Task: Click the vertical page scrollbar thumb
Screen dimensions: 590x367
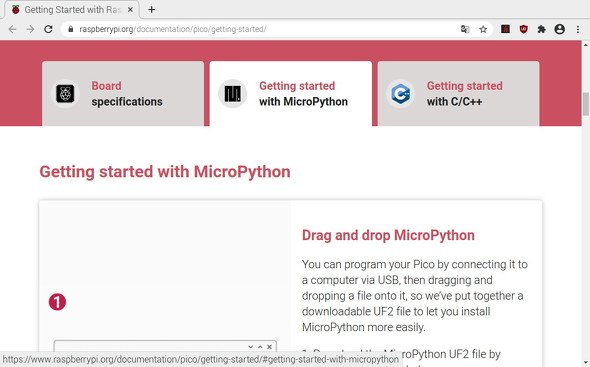Action: (x=585, y=104)
